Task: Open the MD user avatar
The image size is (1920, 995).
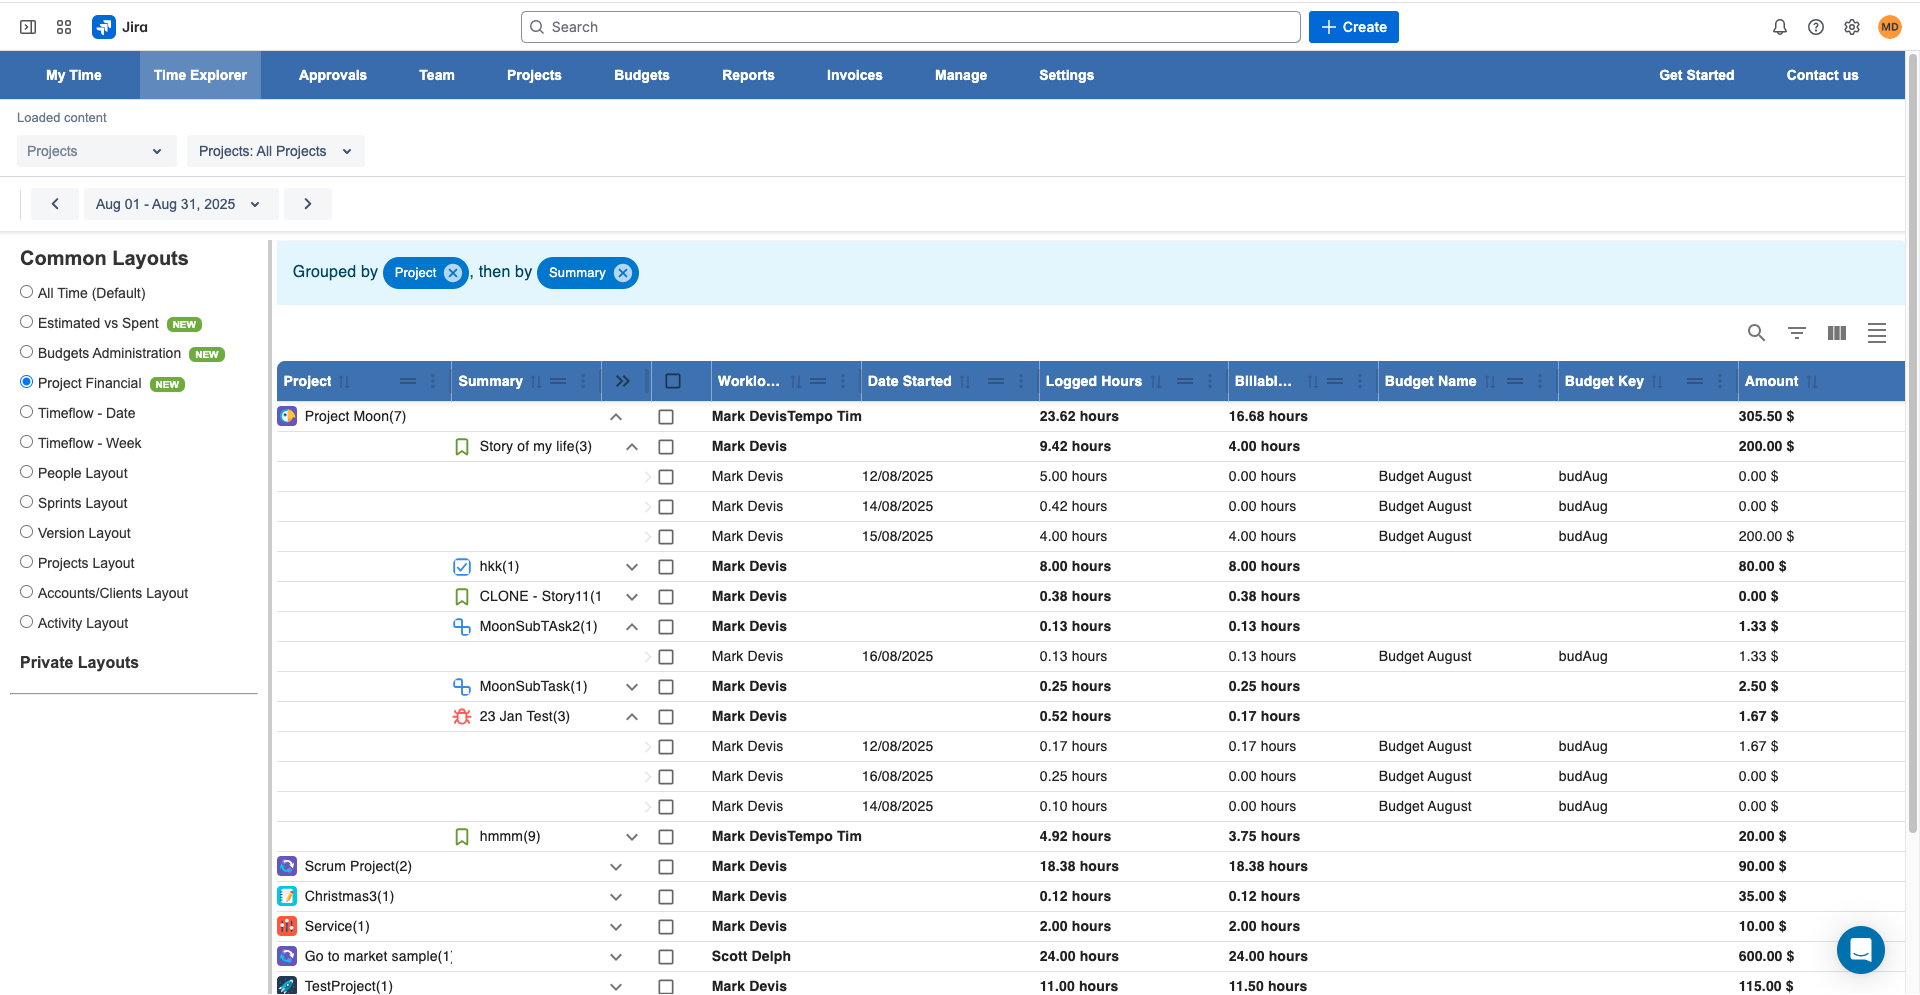Action: 1889,27
